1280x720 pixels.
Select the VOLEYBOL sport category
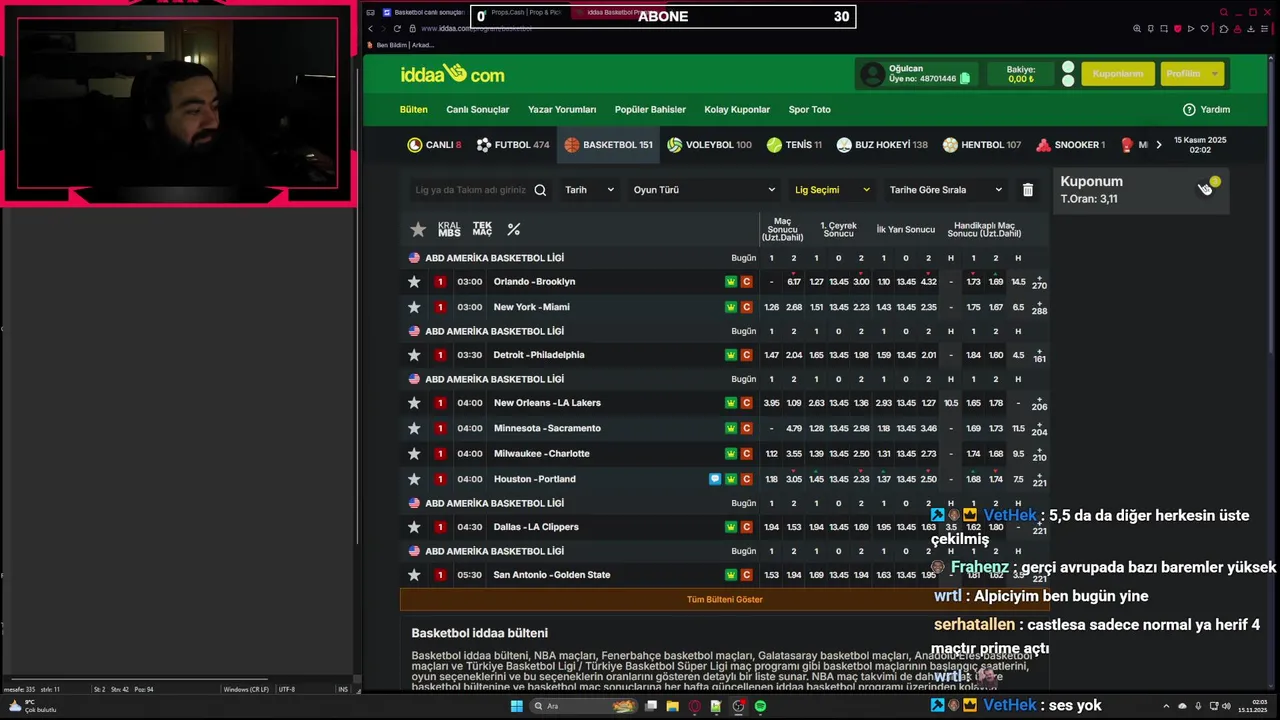click(709, 145)
